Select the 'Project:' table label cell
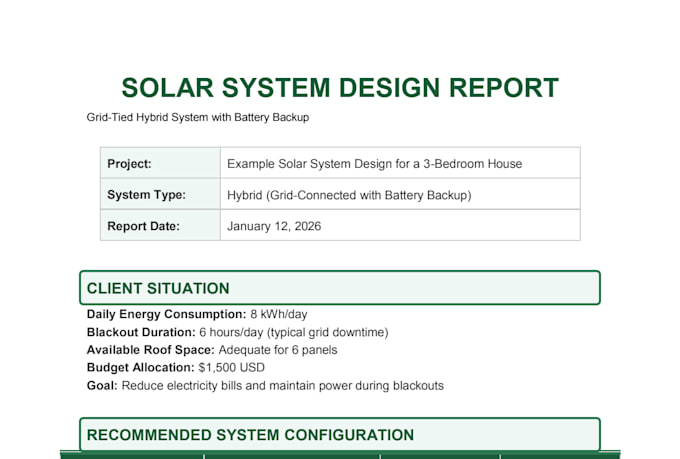Screen dimensions: 680x459 tap(160, 163)
